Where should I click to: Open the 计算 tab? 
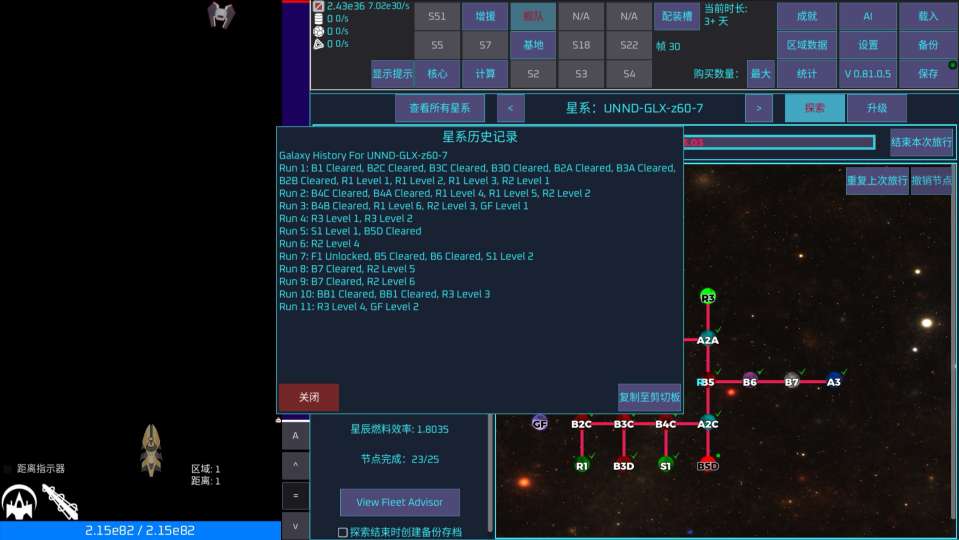tap(485, 74)
